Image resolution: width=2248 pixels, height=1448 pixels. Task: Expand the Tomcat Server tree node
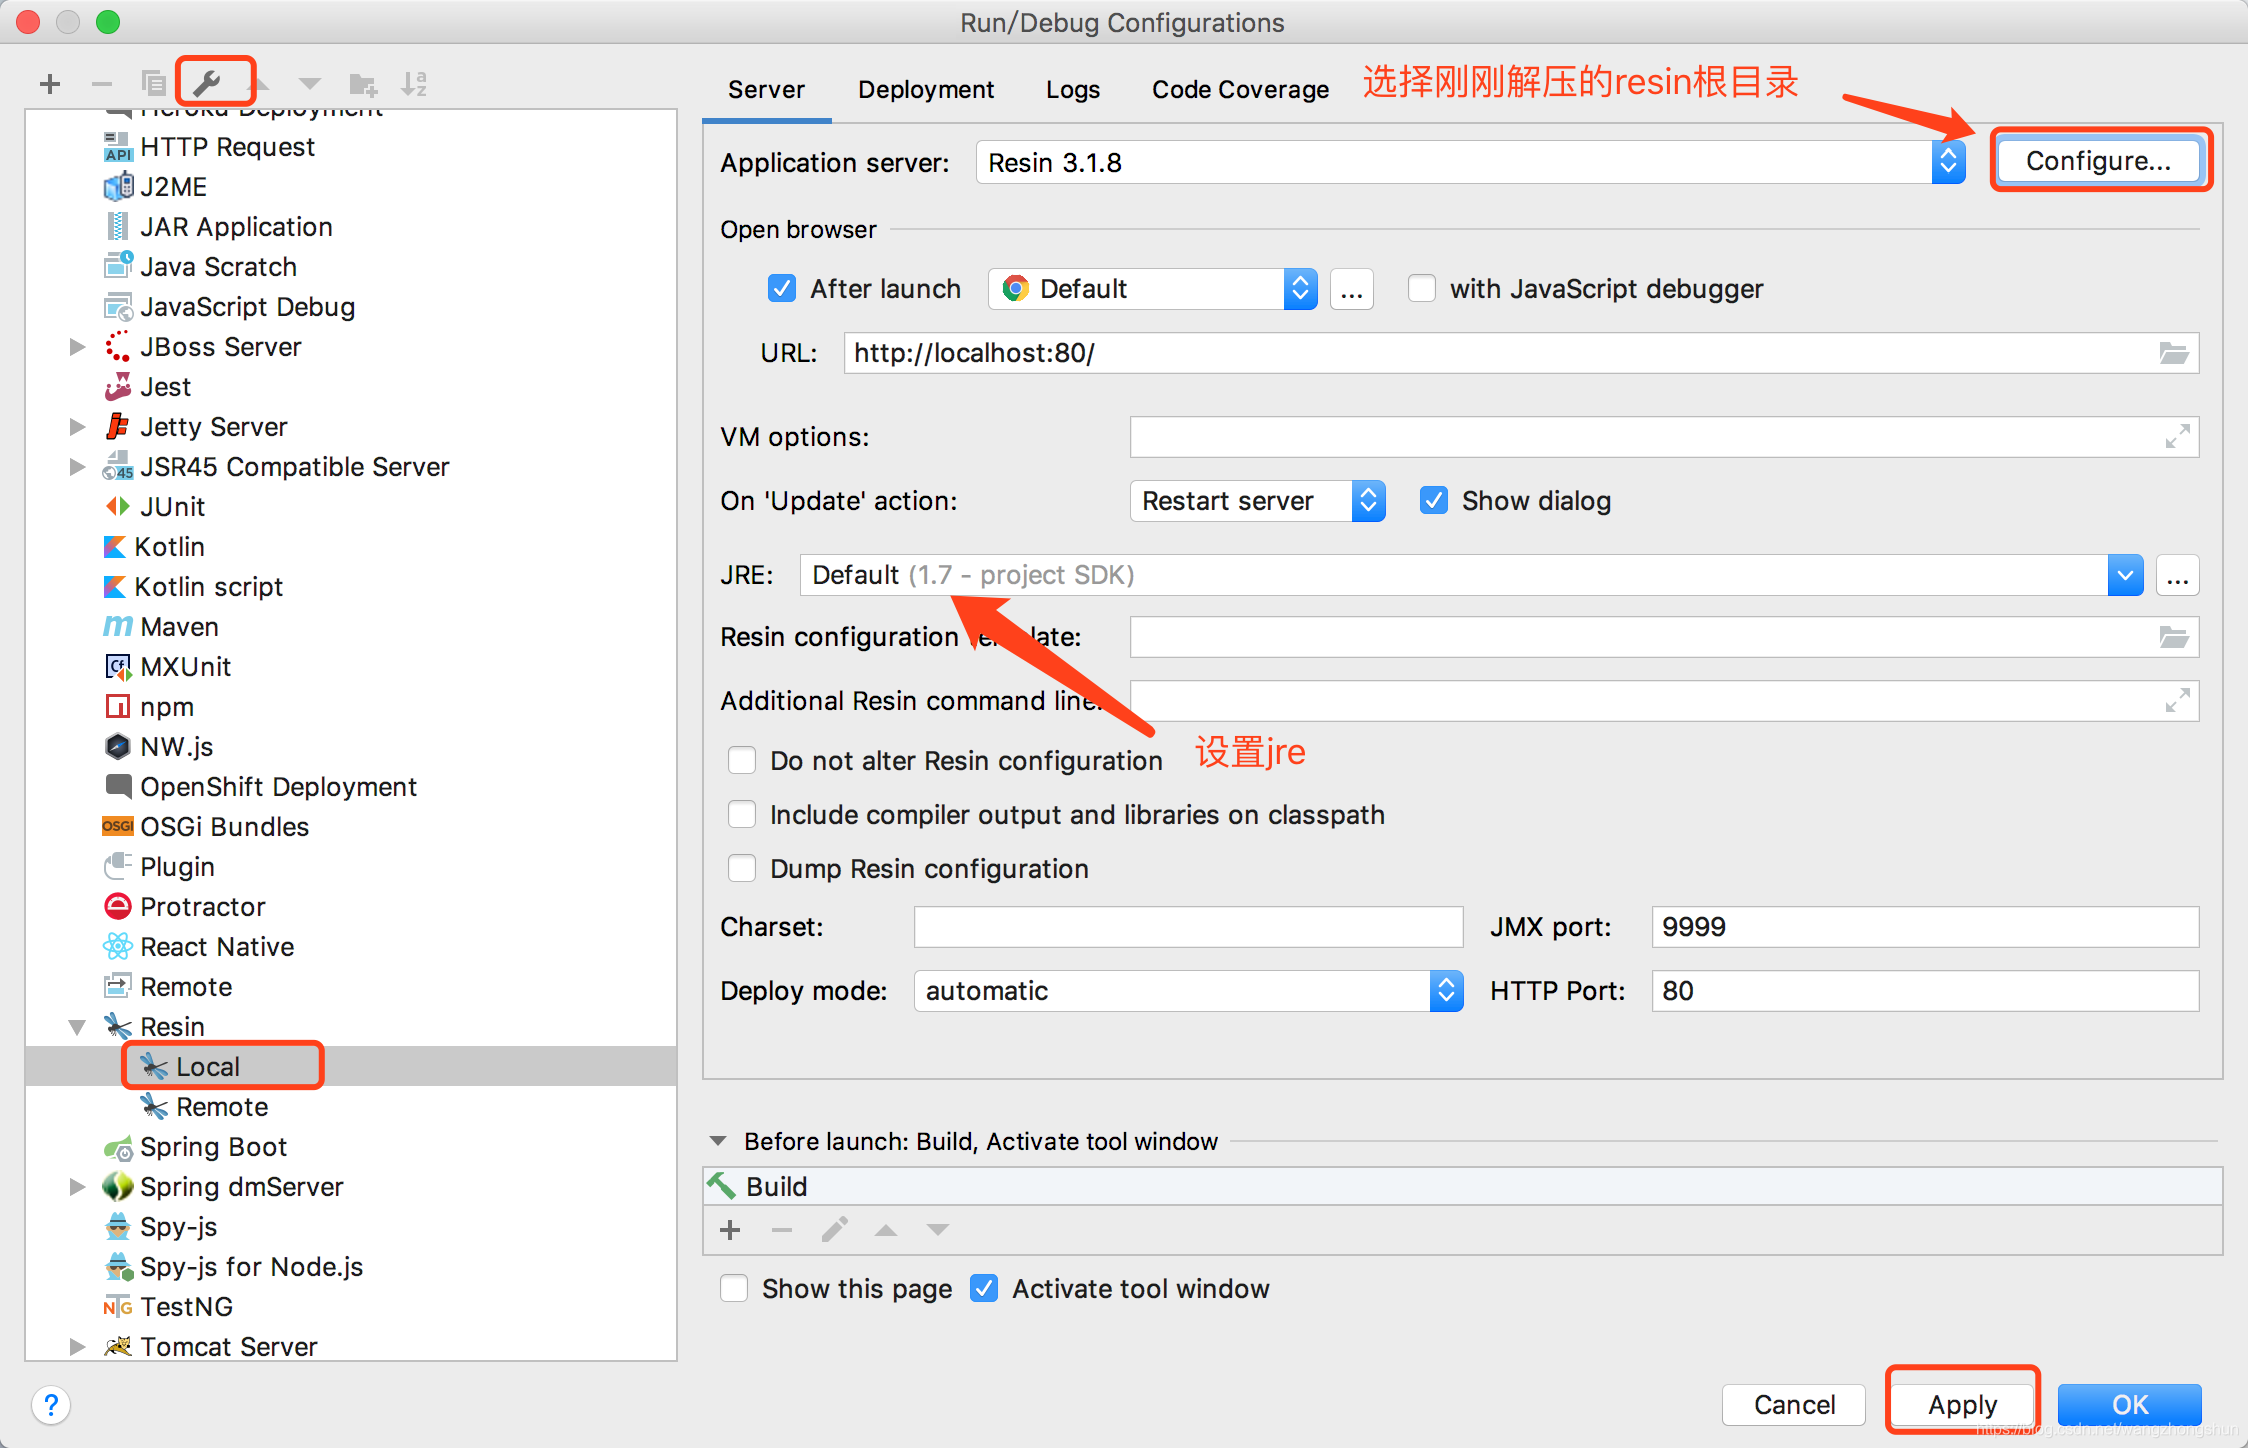[77, 1347]
